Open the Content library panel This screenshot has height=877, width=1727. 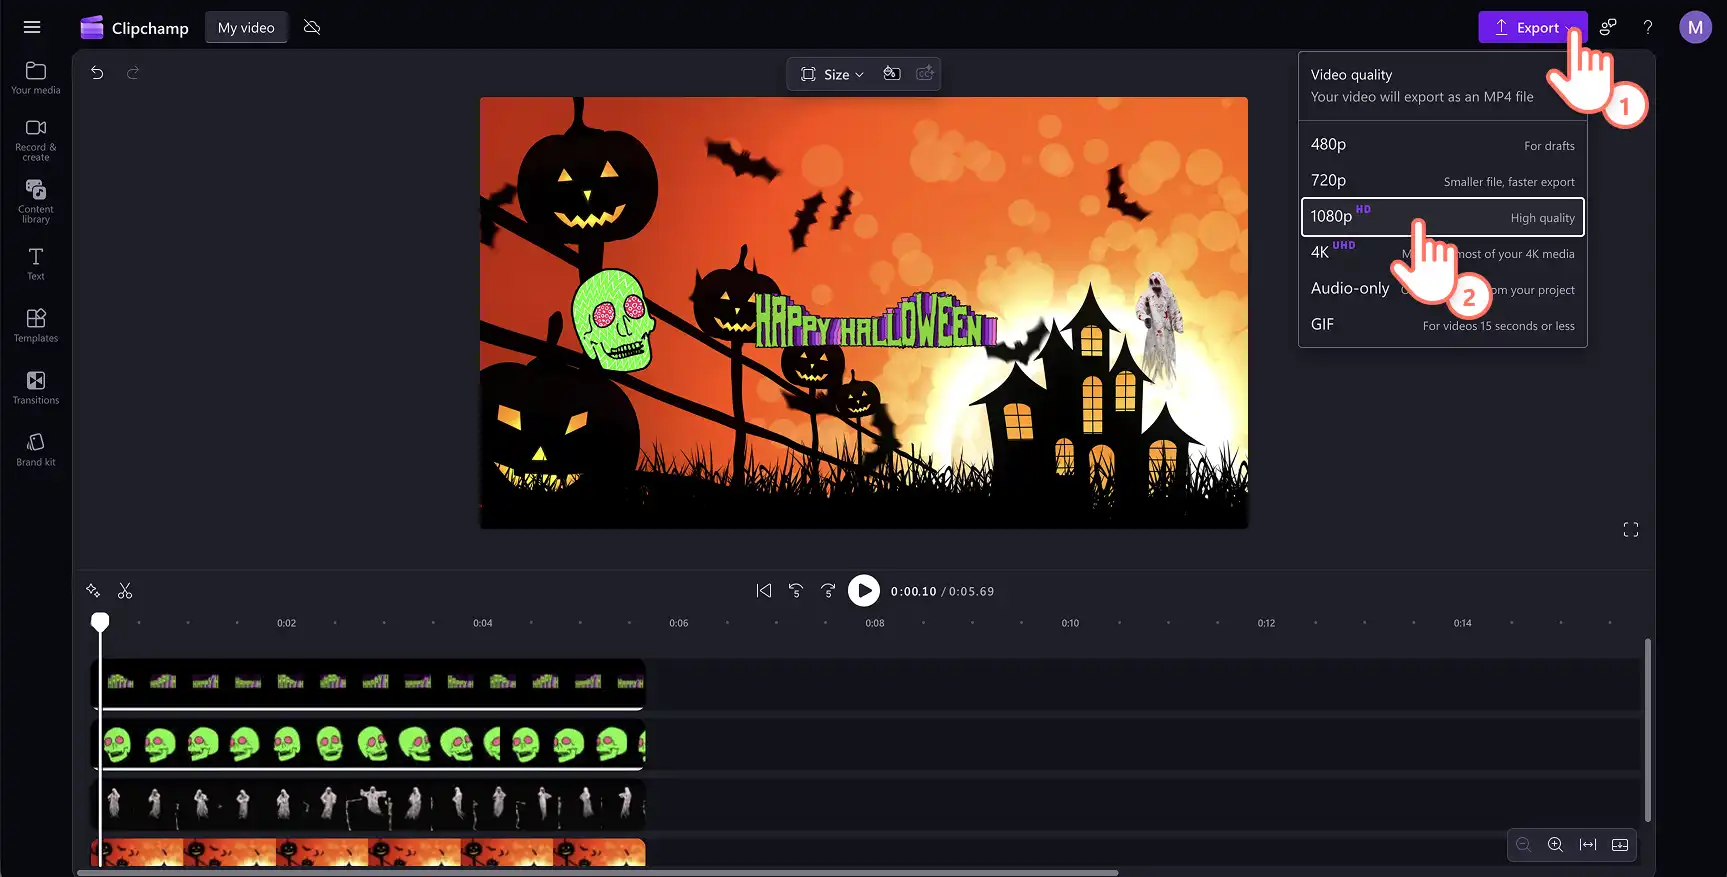pos(36,201)
